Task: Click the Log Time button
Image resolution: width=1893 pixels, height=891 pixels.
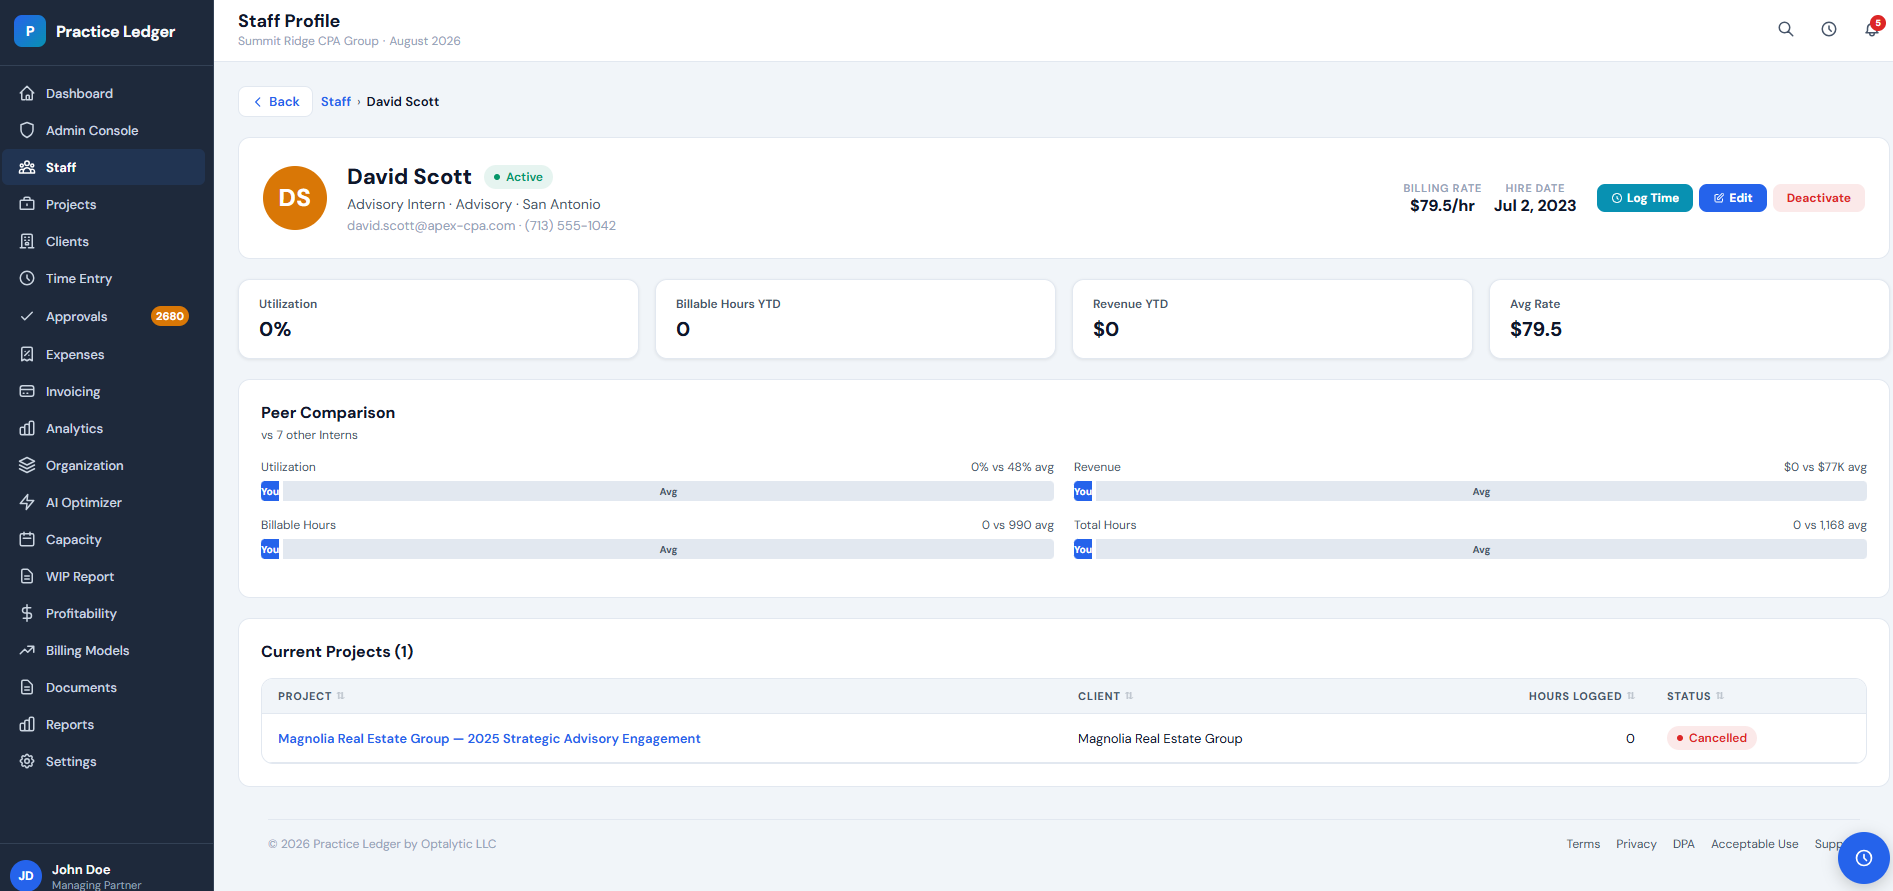Action: (1644, 198)
